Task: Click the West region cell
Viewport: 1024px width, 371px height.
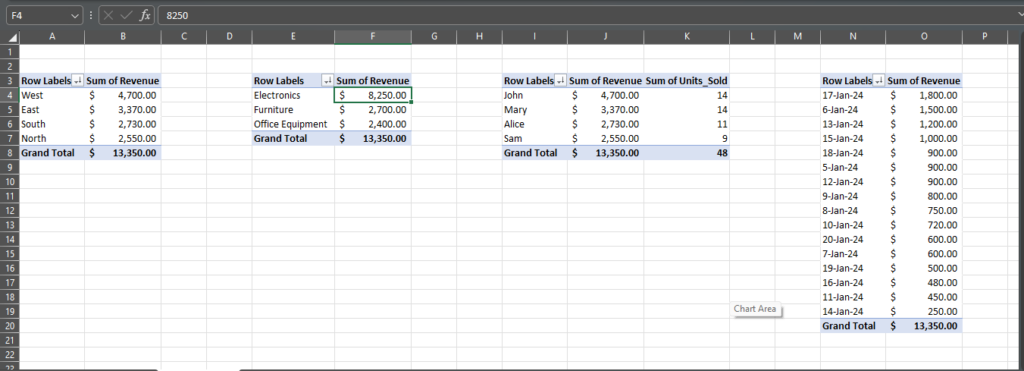Action: pyautogui.click(x=52, y=95)
